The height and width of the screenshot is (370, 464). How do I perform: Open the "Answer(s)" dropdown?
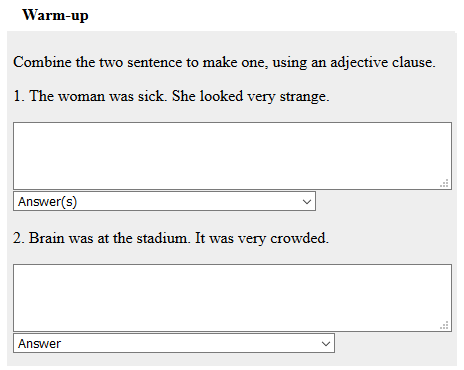point(164,201)
